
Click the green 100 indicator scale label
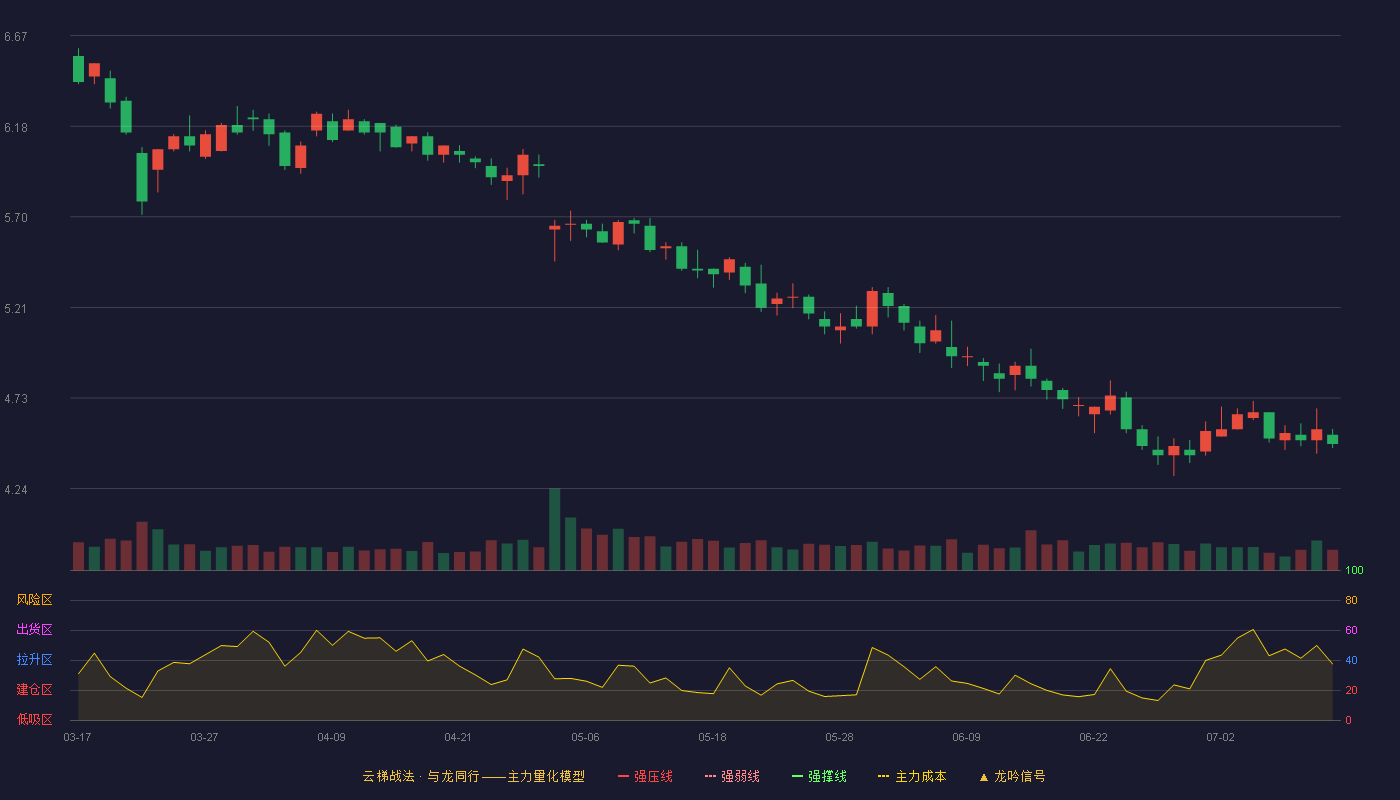(1354, 571)
